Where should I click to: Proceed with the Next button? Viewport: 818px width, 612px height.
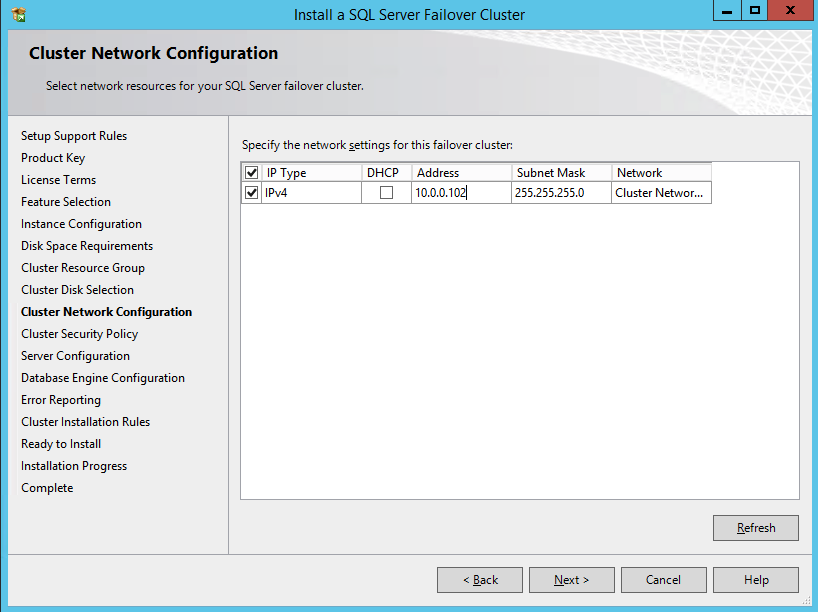[x=571, y=580]
